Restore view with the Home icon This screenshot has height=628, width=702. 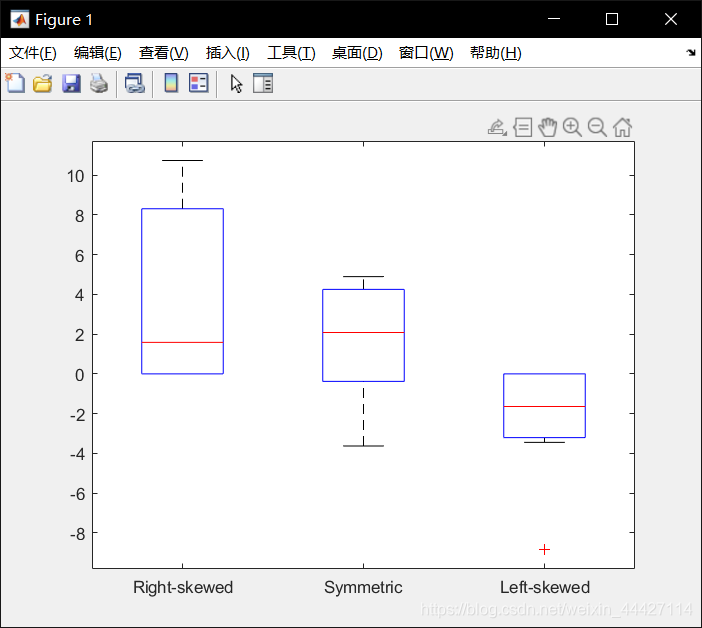622,128
